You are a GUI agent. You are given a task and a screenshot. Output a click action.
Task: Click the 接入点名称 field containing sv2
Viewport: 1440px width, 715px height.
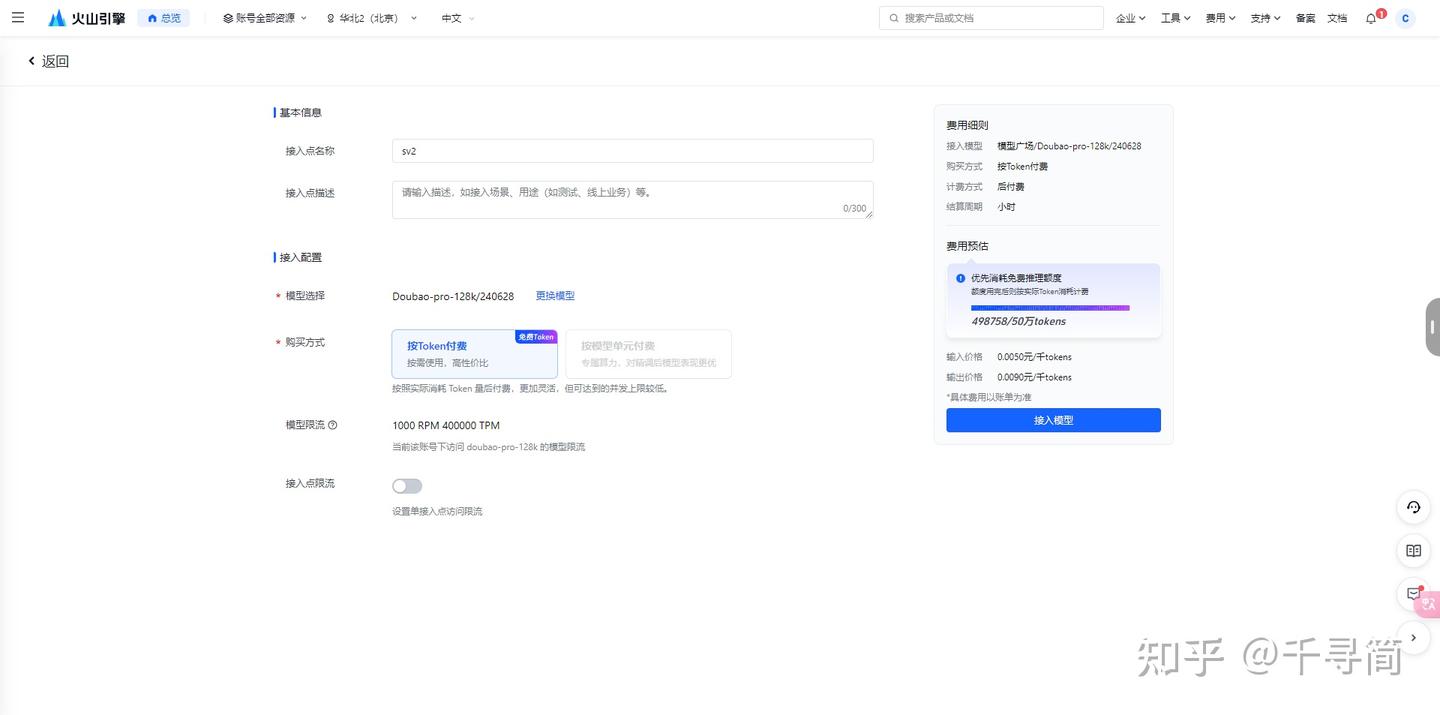coord(632,151)
